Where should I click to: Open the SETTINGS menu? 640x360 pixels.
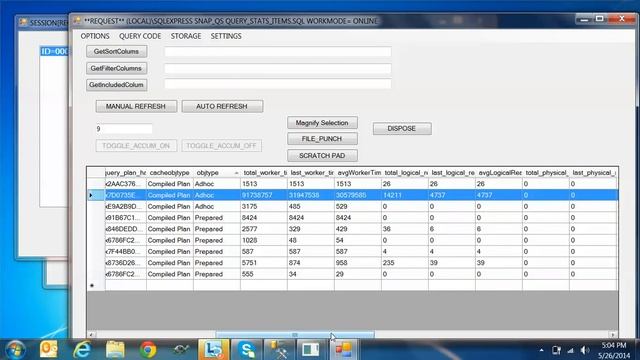tap(226, 36)
